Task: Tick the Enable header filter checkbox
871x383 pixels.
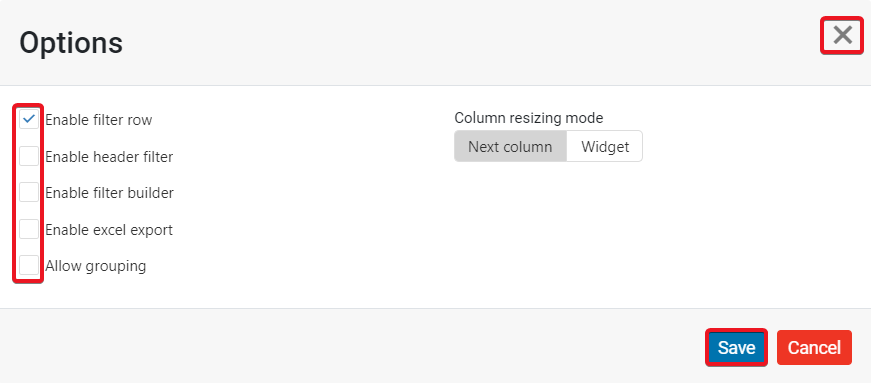Action: (x=29, y=156)
